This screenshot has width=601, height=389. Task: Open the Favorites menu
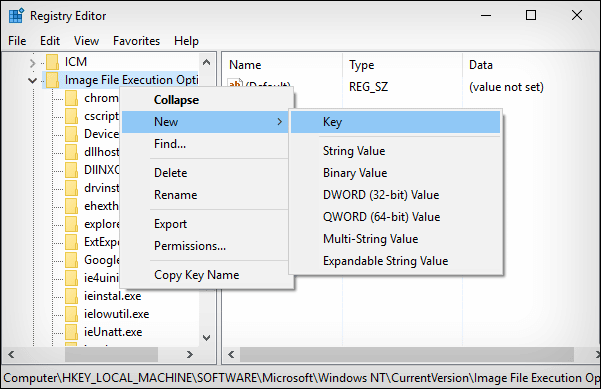[136, 41]
